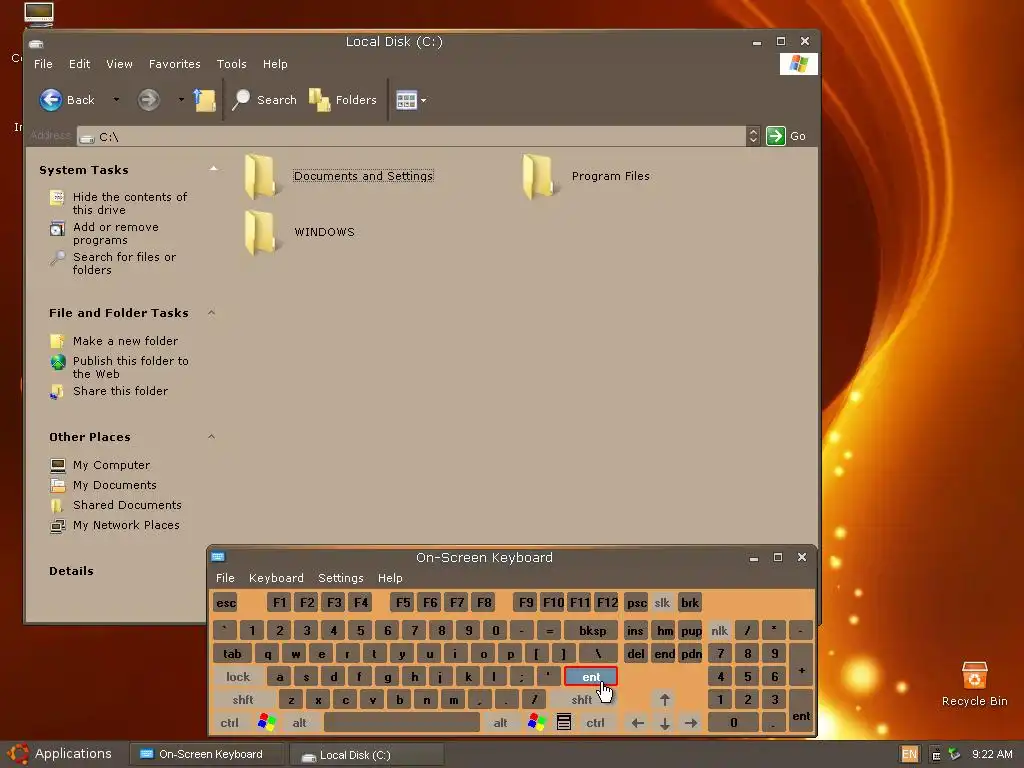1024x768 pixels.
Task: Go up one folder level icon
Action: pyautogui.click(x=204, y=100)
